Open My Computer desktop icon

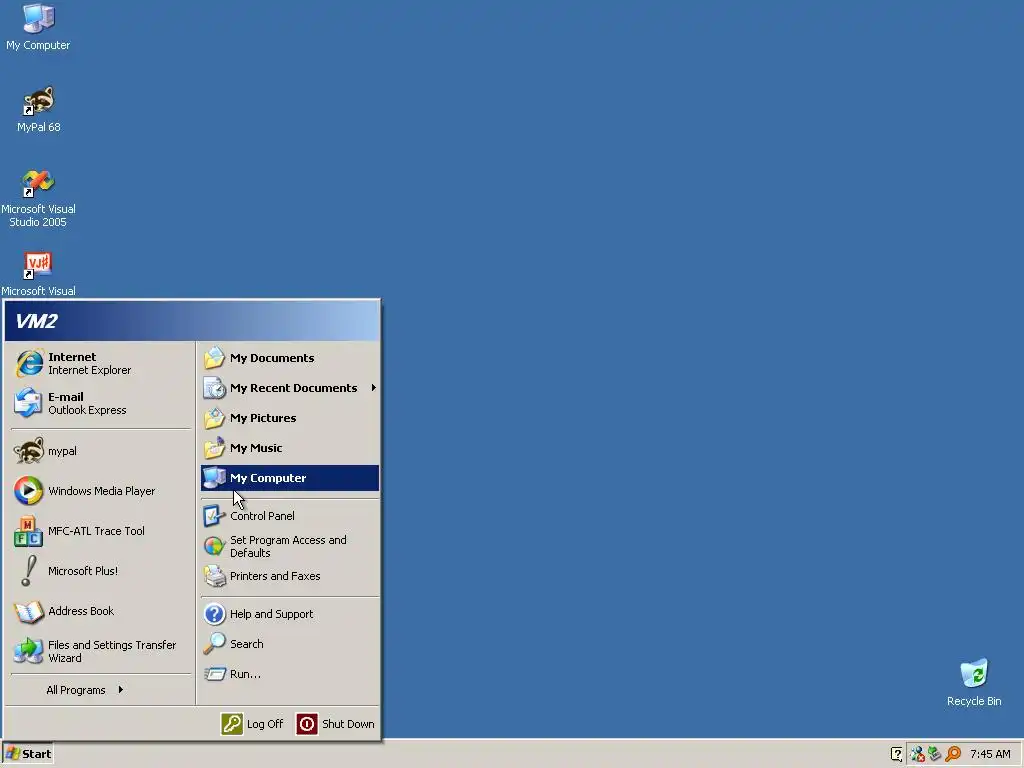[x=38, y=27]
